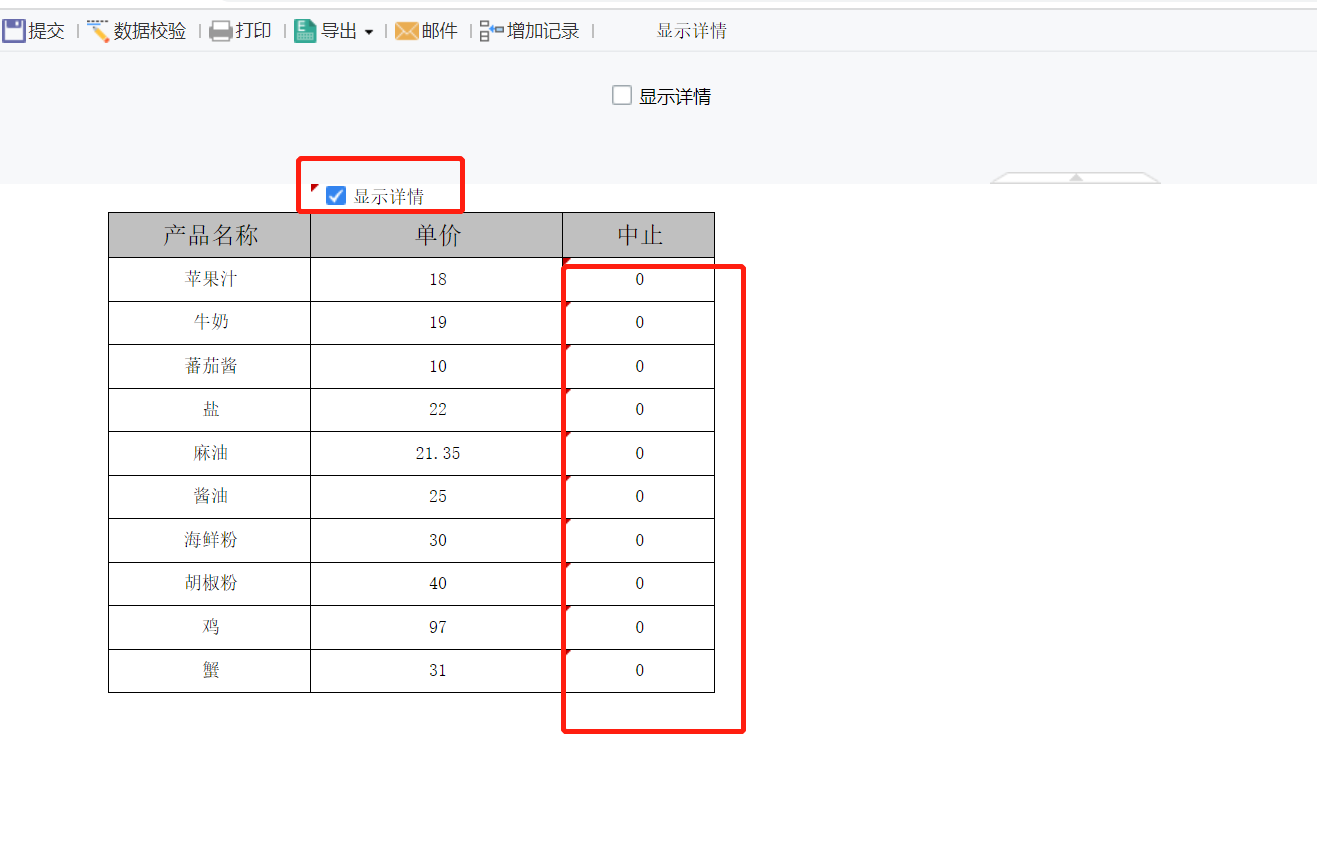Select the 牛奶 cell
The image size is (1317, 868).
click(210, 322)
